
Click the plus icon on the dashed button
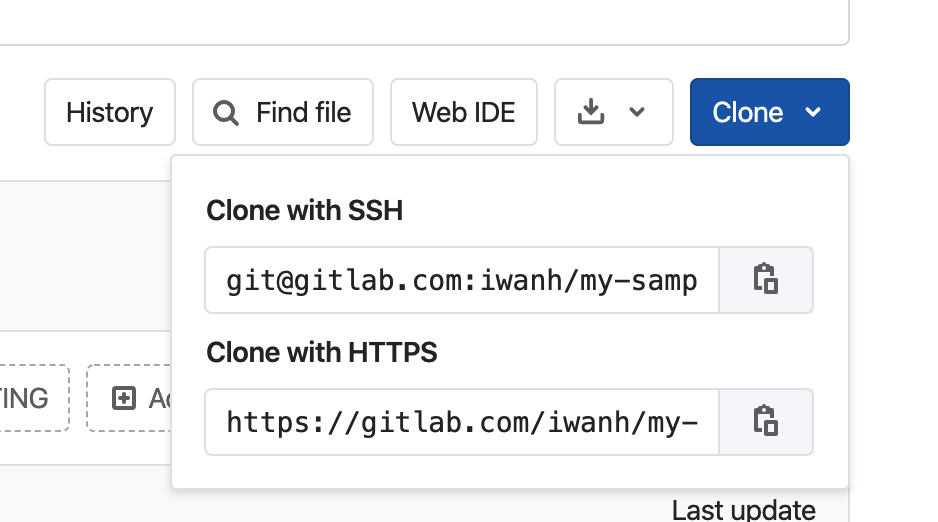point(123,398)
